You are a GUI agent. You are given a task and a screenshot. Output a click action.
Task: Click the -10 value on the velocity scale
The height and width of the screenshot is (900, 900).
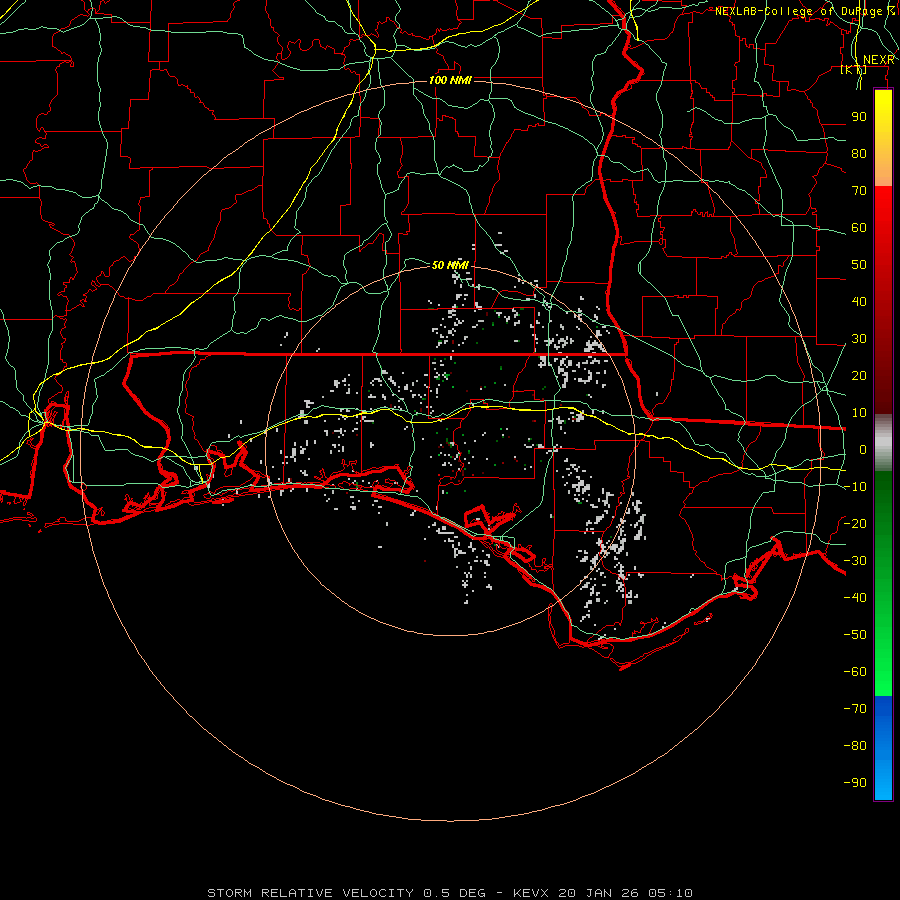[x=855, y=487]
